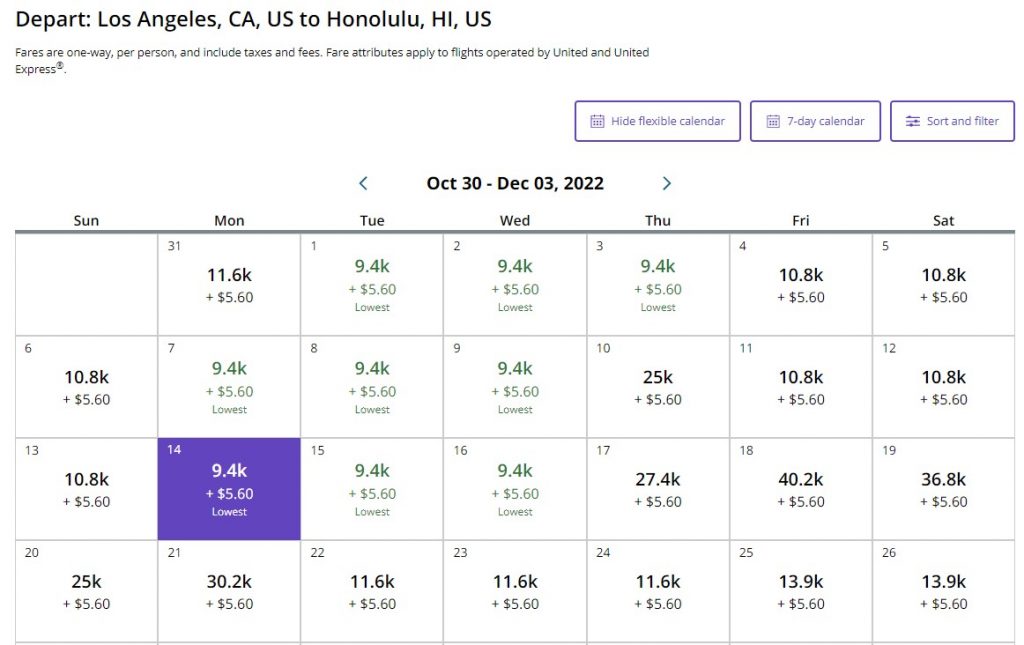
Task: Hide flexible calendar button
Action: pos(657,121)
